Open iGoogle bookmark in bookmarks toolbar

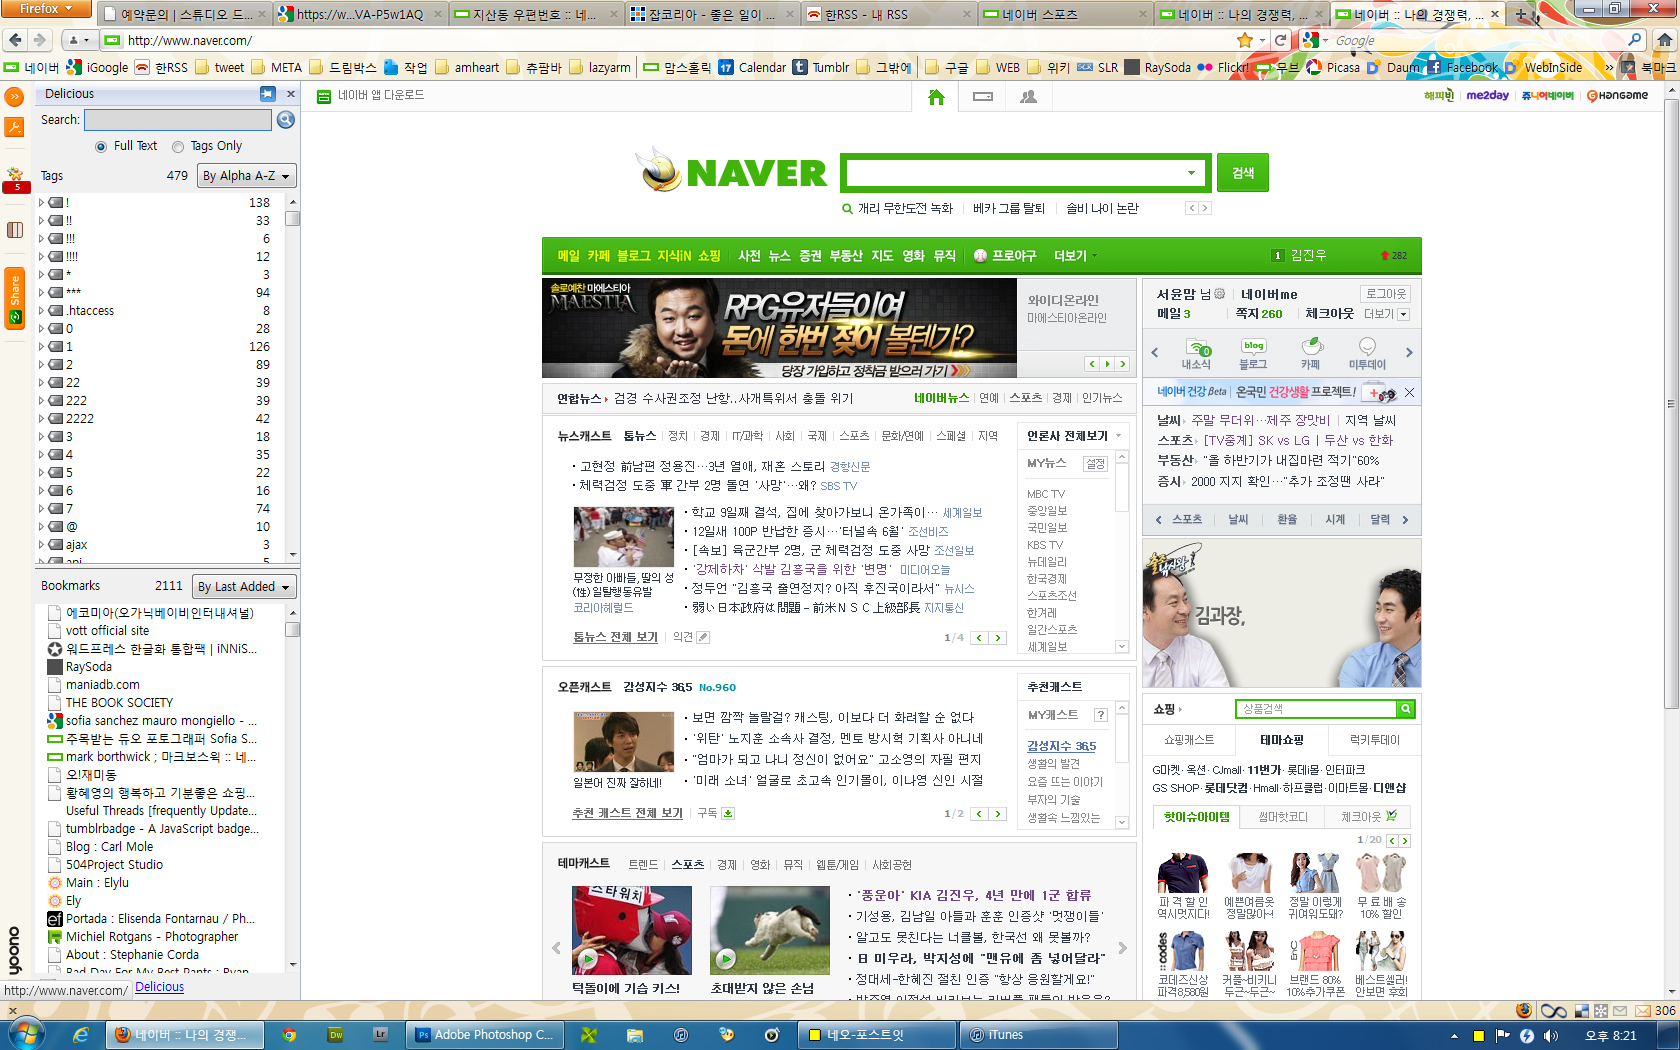(97, 67)
